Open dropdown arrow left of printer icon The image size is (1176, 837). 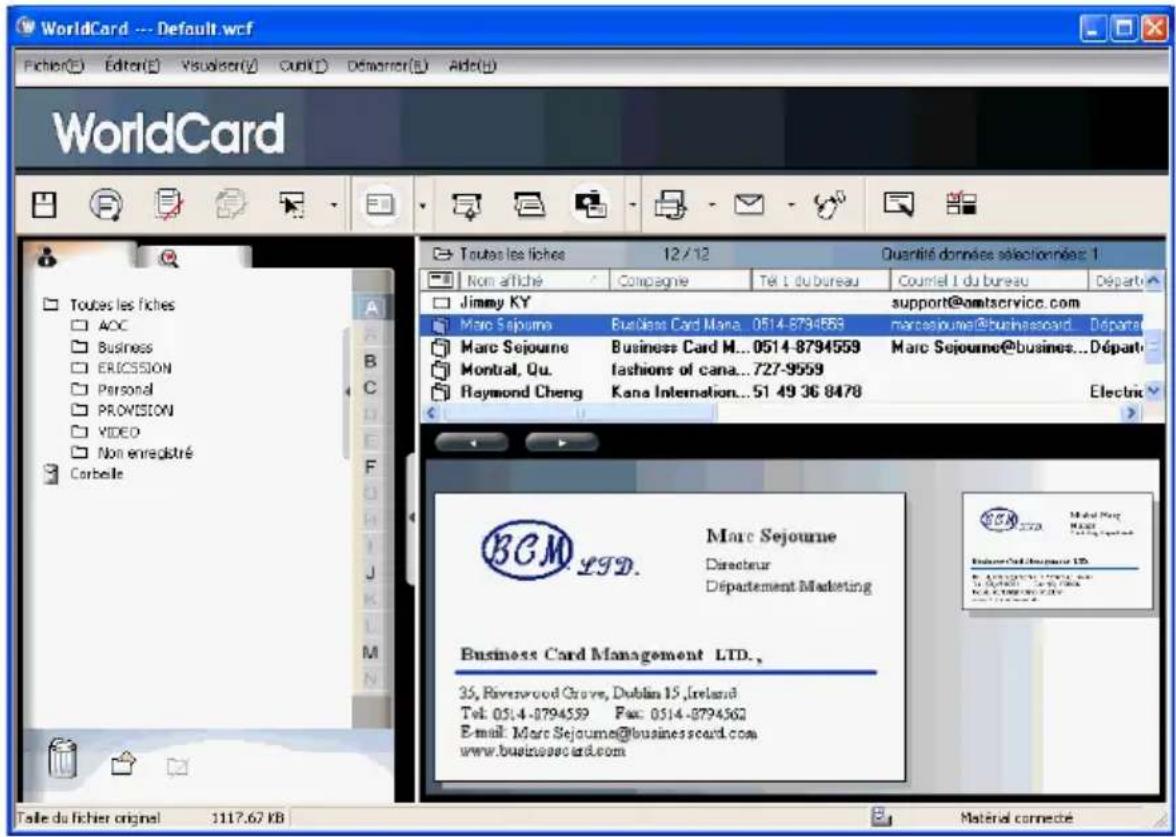(632, 205)
